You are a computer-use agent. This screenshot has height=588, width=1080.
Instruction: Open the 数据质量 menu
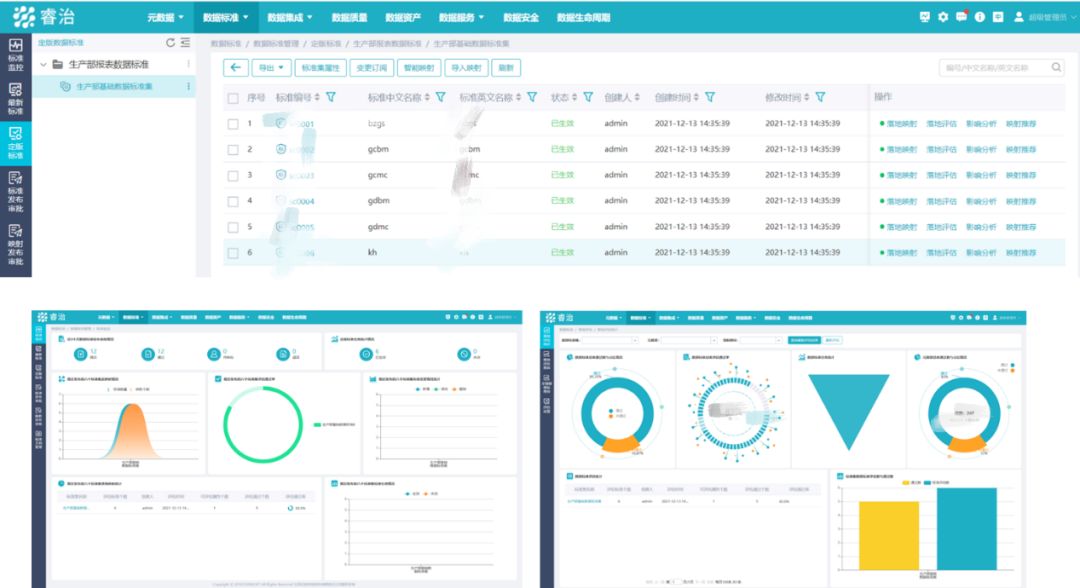click(347, 17)
